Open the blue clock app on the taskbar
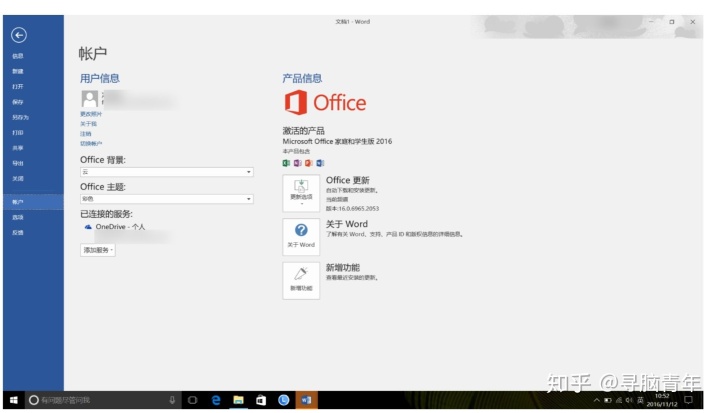This screenshot has height=413, width=720. pyautogui.click(x=284, y=400)
